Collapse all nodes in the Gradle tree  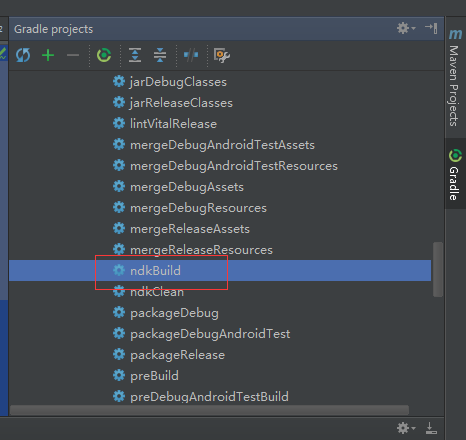pyautogui.click(x=160, y=55)
